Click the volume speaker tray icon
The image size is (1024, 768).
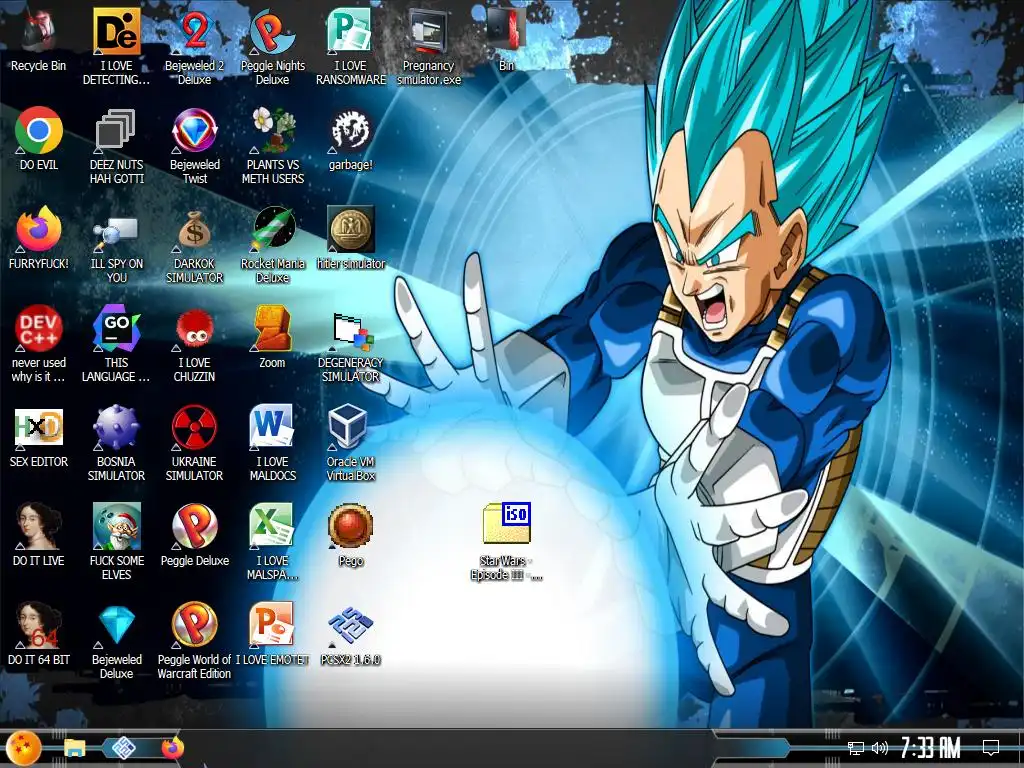[x=880, y=748]
